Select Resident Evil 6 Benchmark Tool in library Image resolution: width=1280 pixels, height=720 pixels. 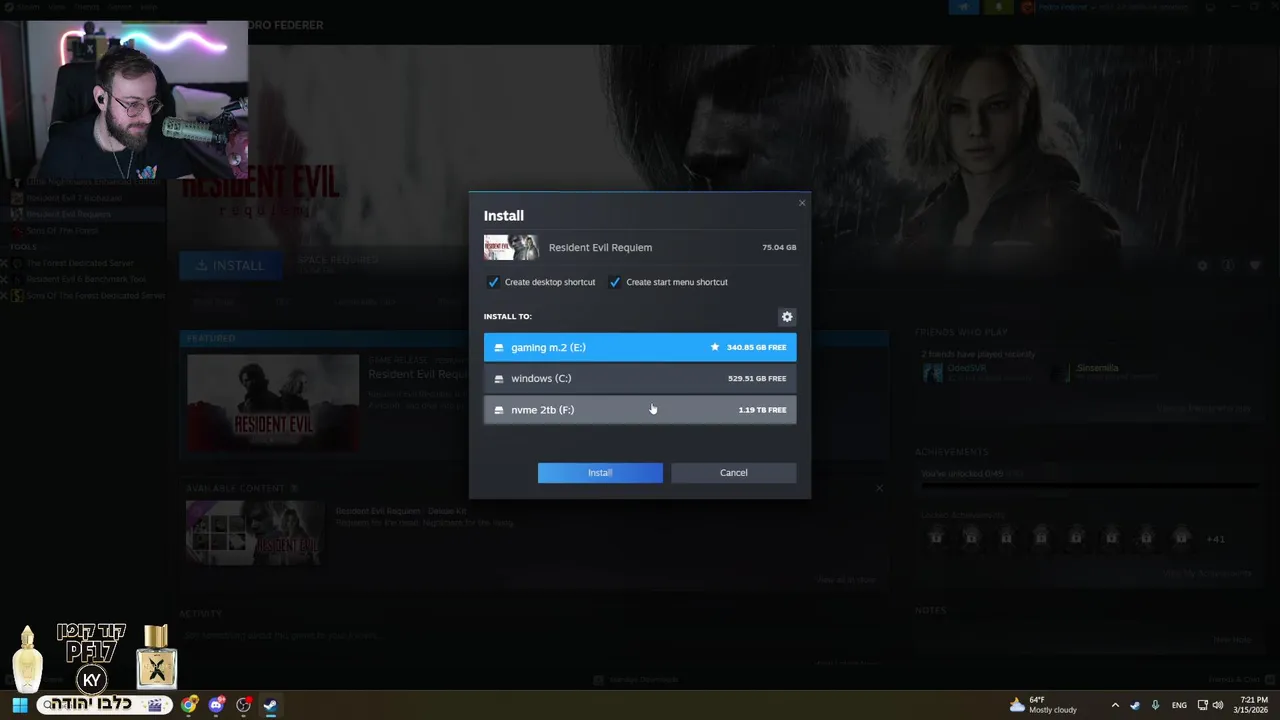click(86, 279)
